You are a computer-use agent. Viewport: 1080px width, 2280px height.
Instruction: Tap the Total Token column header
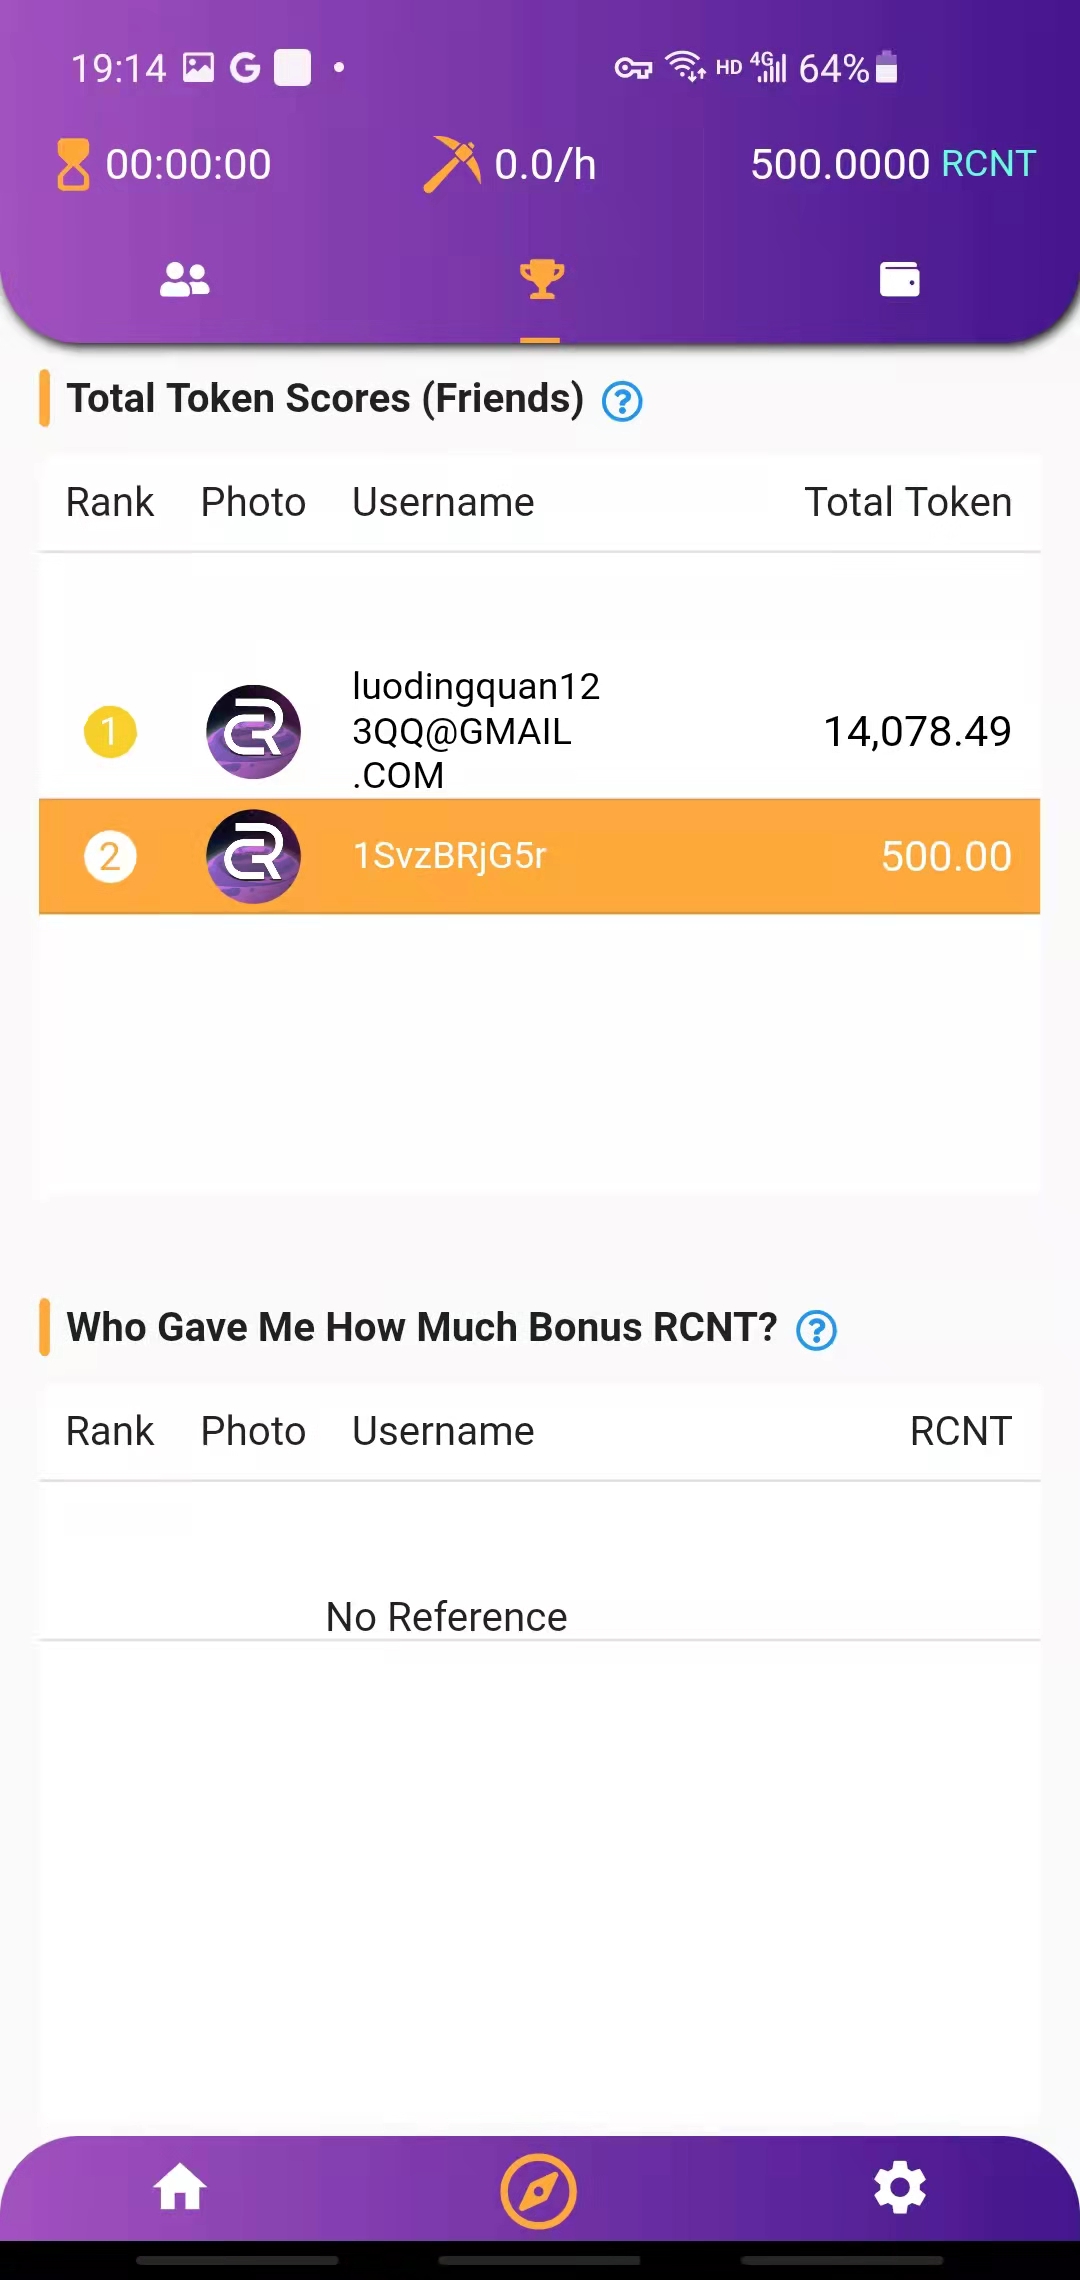(908, 502)
